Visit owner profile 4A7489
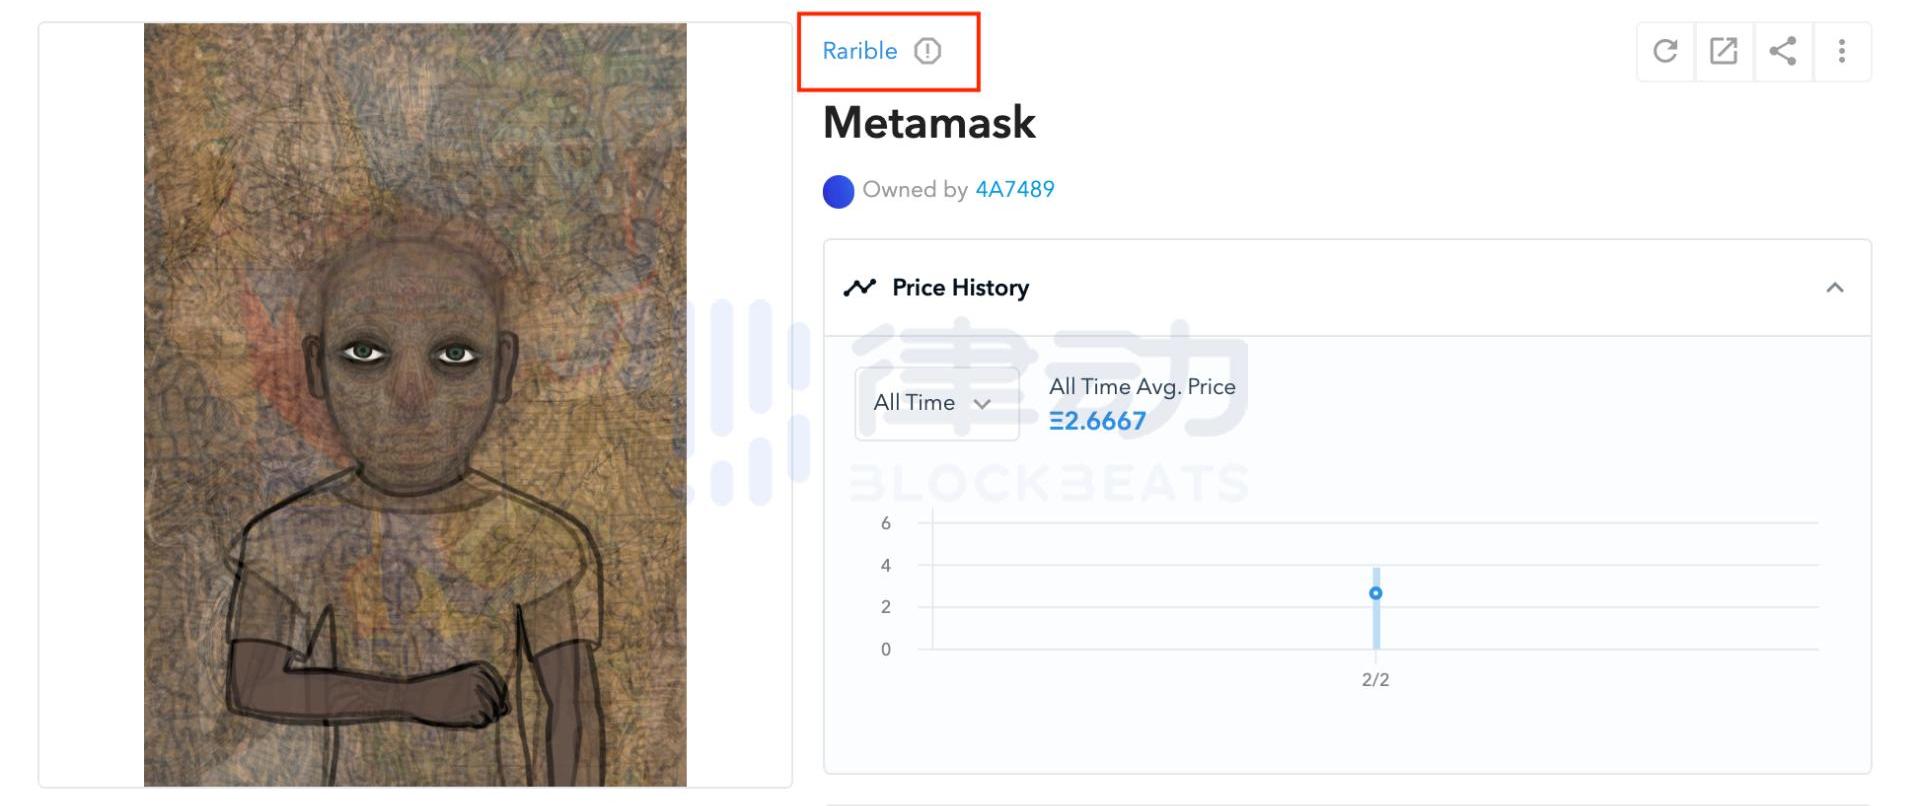Viewport: 1920px width, 806px height. click(1014, 189)
